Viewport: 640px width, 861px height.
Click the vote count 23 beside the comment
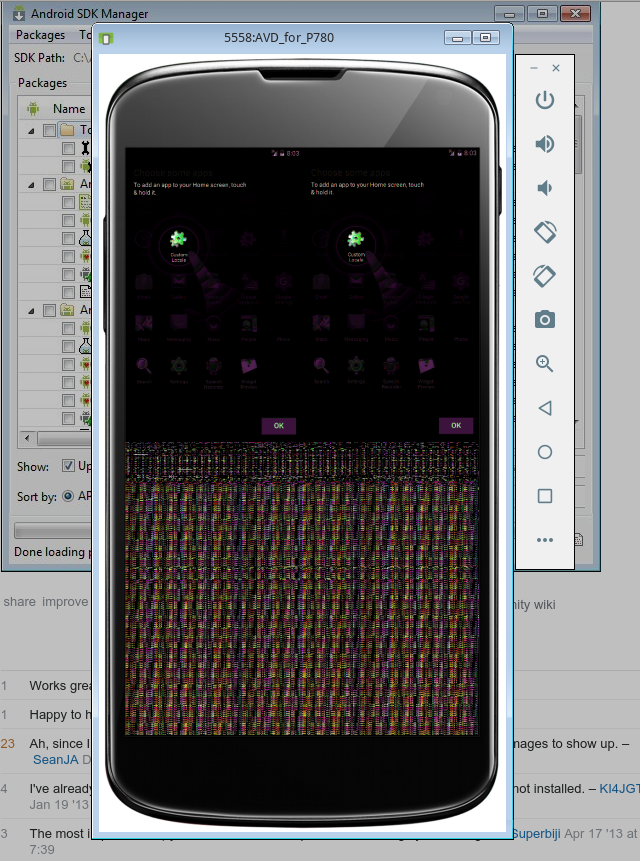pyautogui.click(x=8, y=743)
